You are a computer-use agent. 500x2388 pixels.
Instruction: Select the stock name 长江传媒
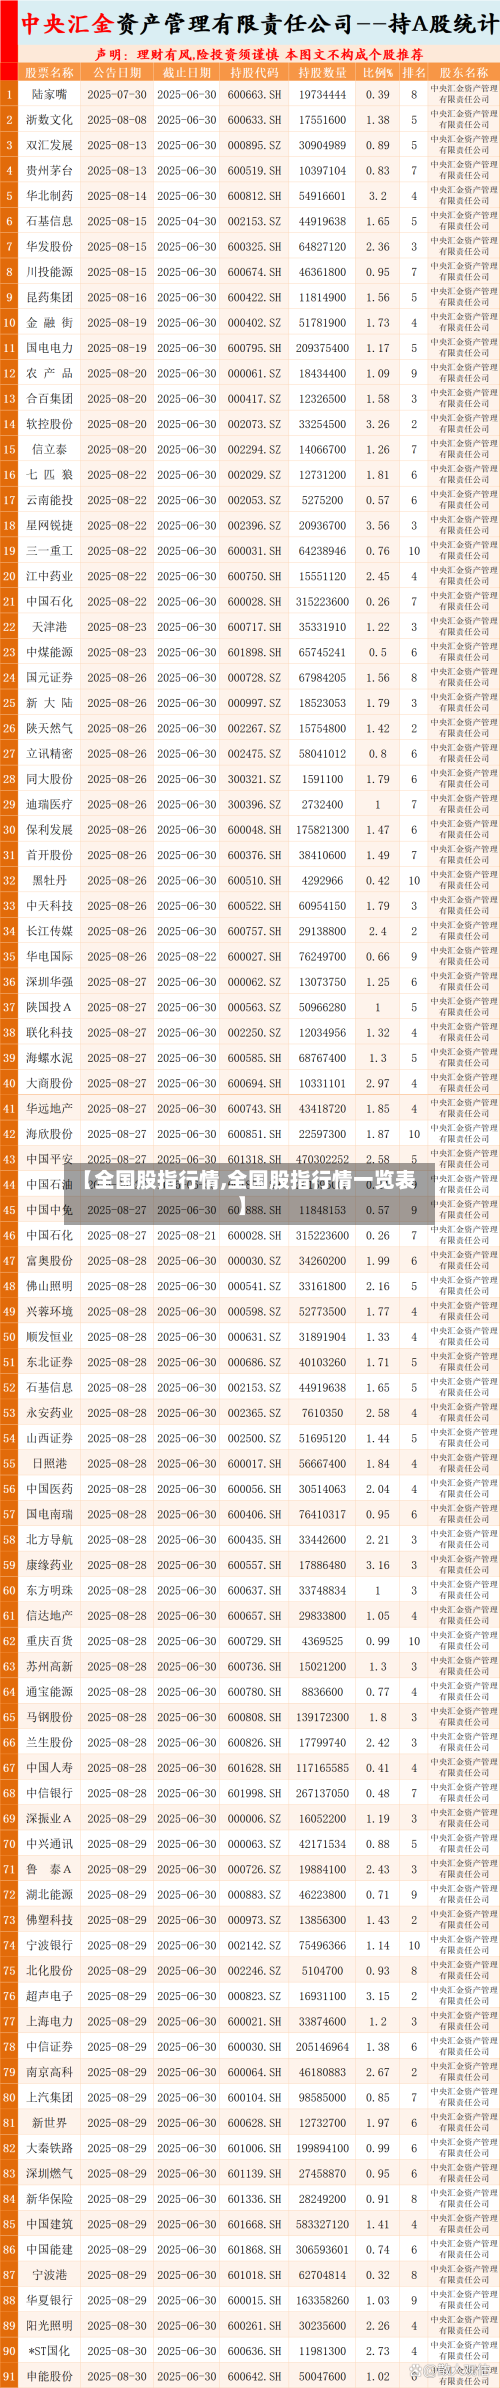tap(49, 932)
